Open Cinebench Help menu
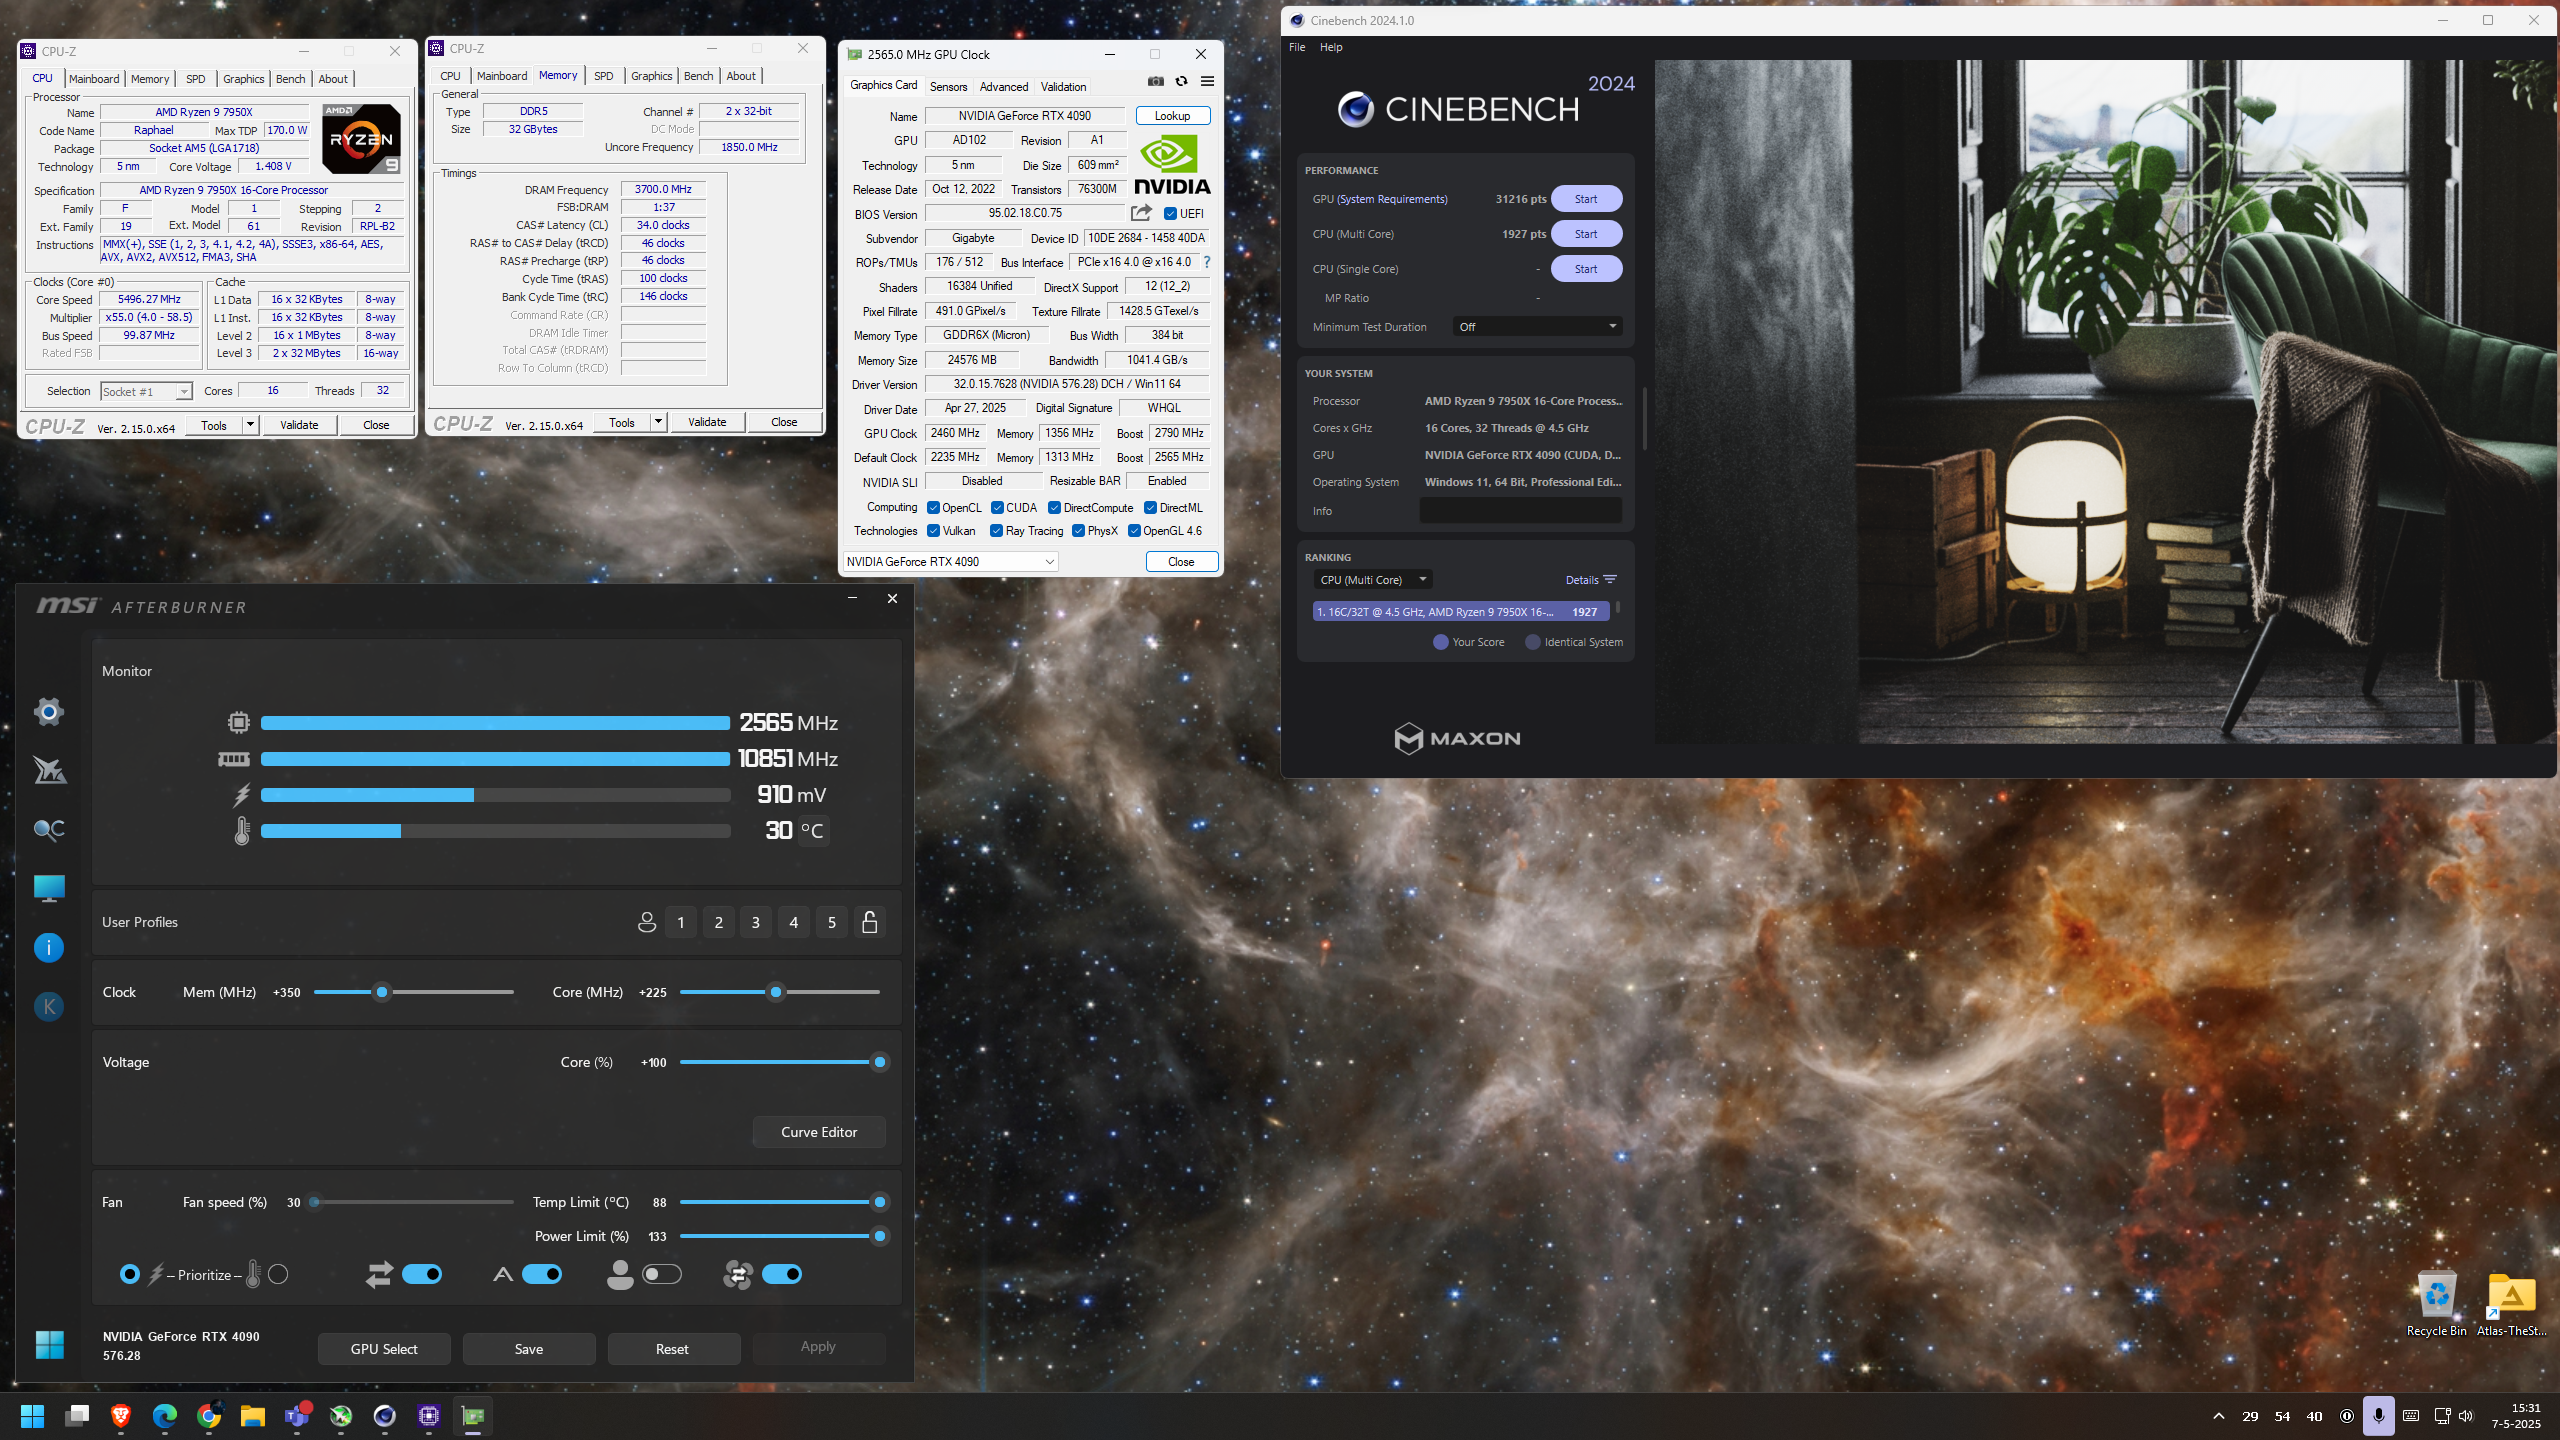This screenshot has width=2560, height=1440. pyautogui.click(x=1331, y=47)
